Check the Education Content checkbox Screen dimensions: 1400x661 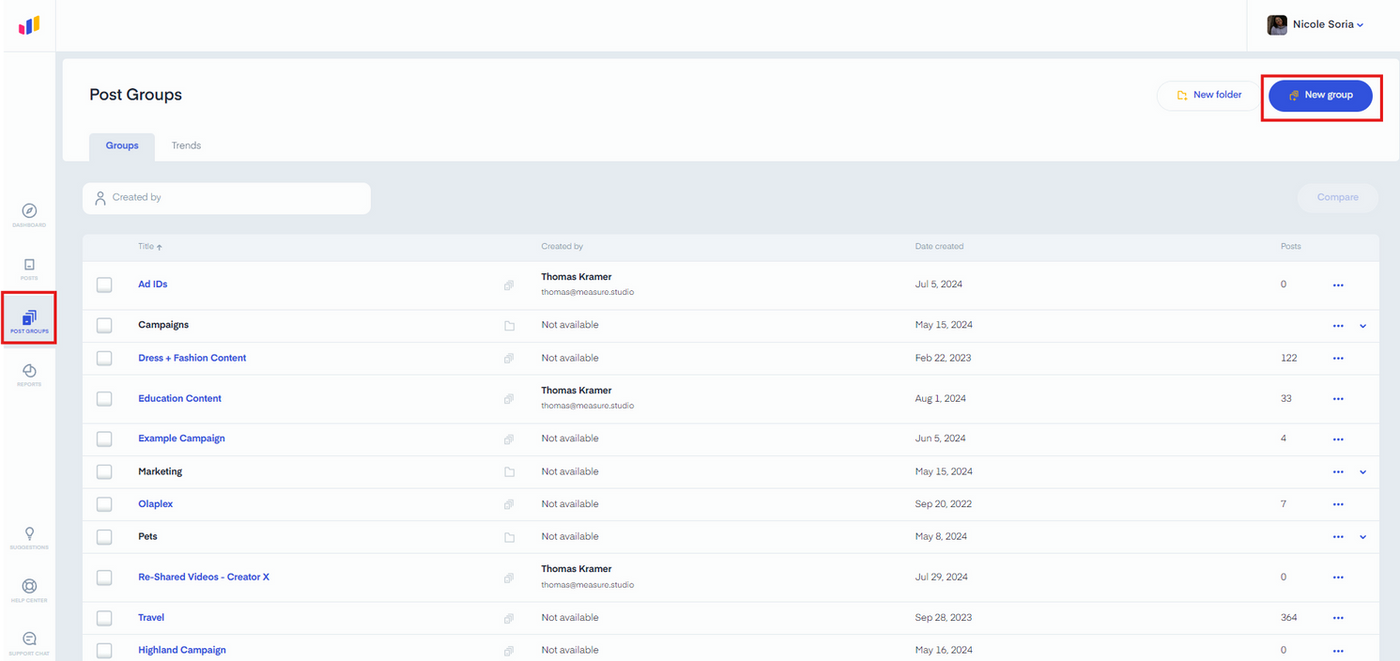click(x=104, y=398)
